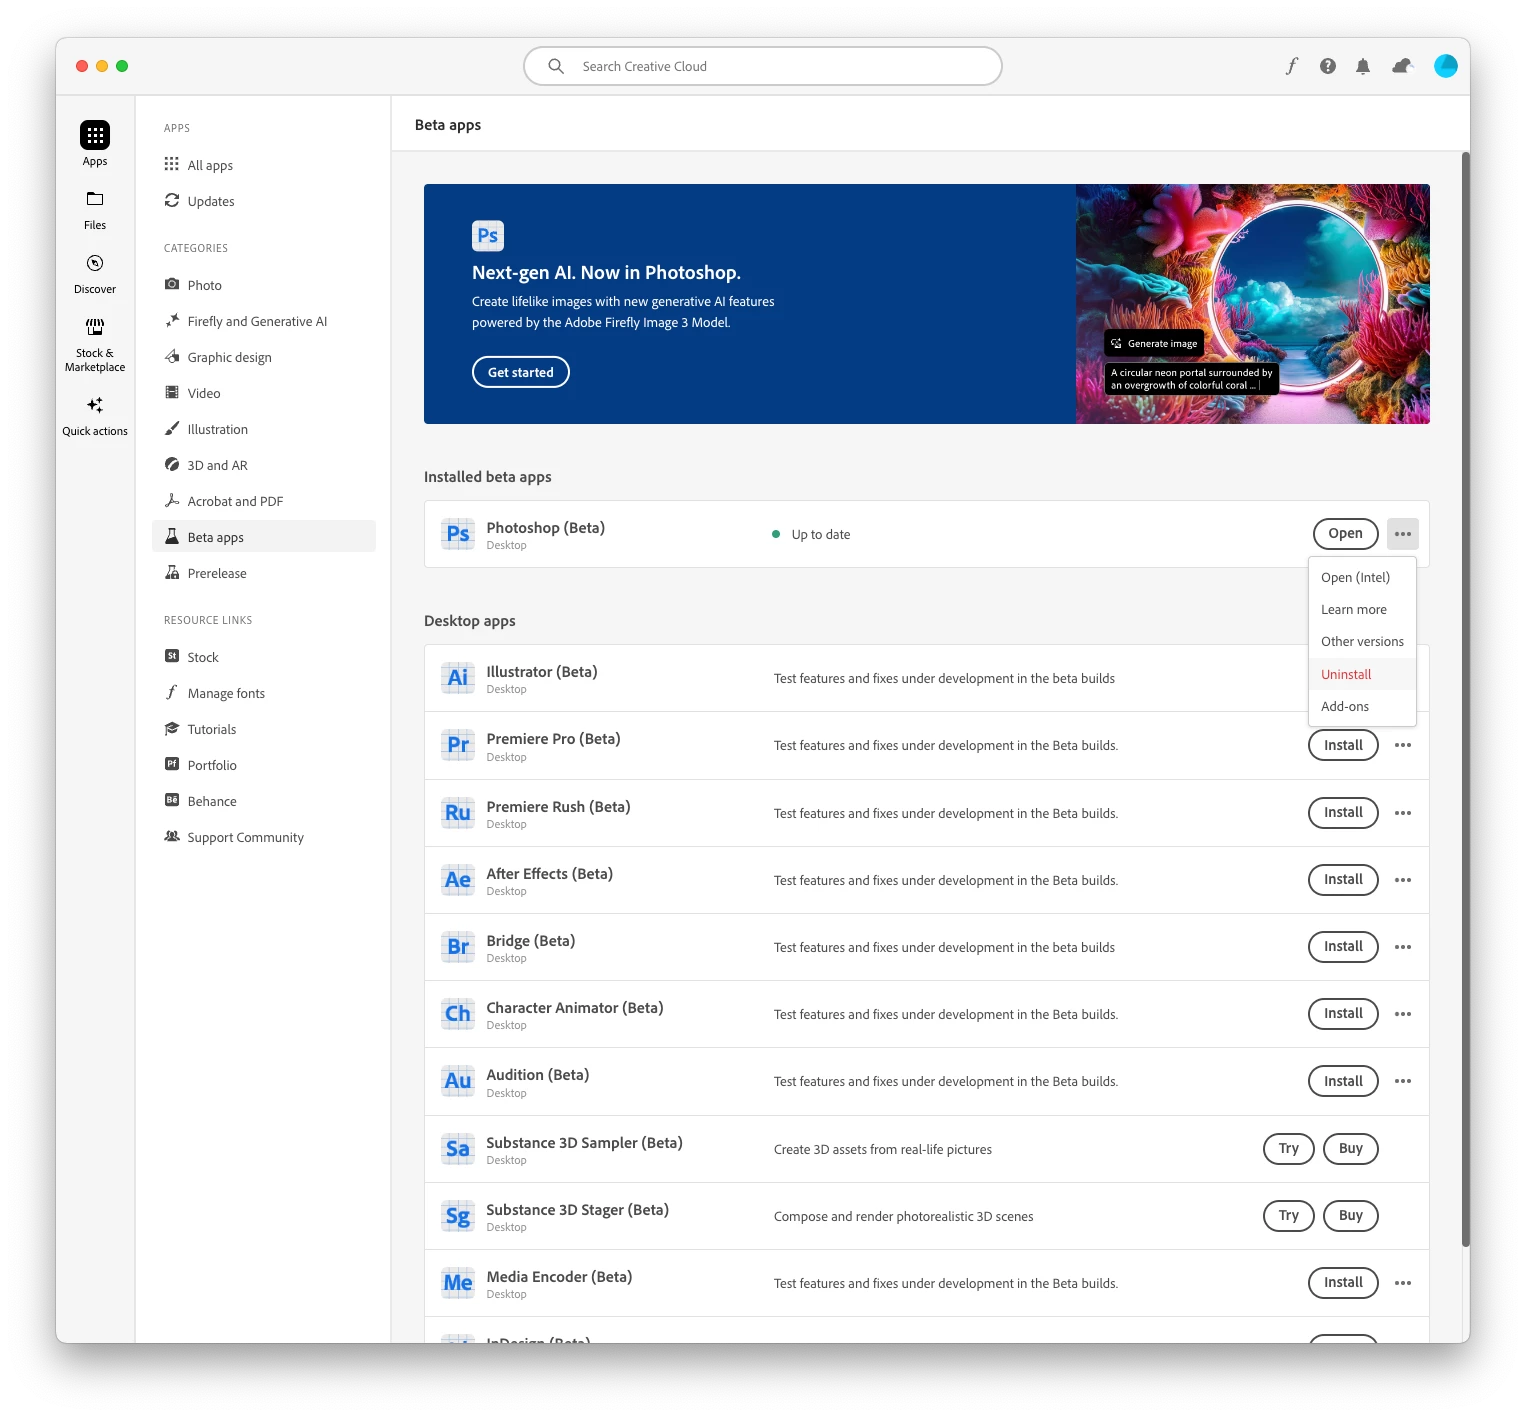Open more options for Character Animator (Beta)
Viewport: 1526px width, 1417px height.
(x=1403, y=1014)
